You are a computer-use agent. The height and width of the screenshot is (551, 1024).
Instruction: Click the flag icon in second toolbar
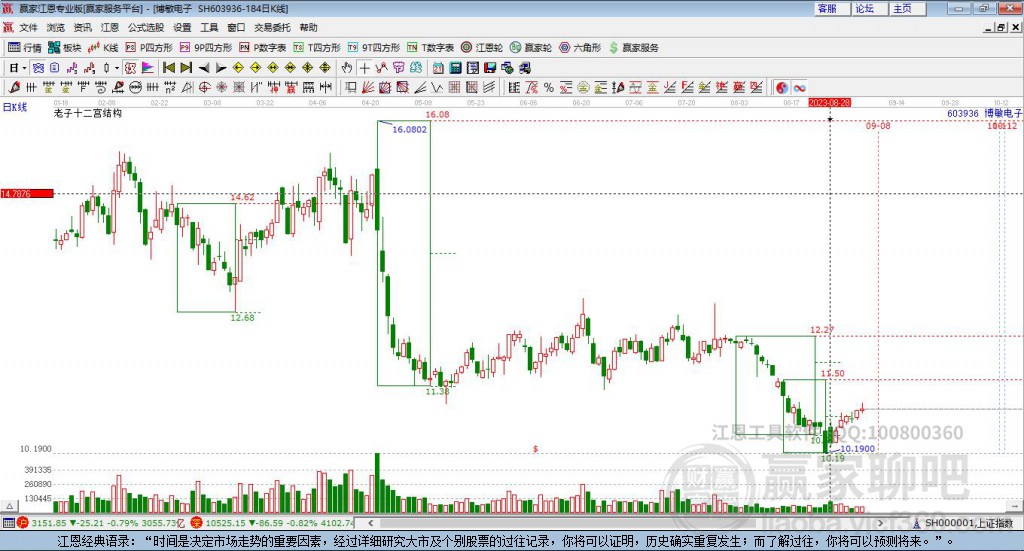tap(148, 68)
